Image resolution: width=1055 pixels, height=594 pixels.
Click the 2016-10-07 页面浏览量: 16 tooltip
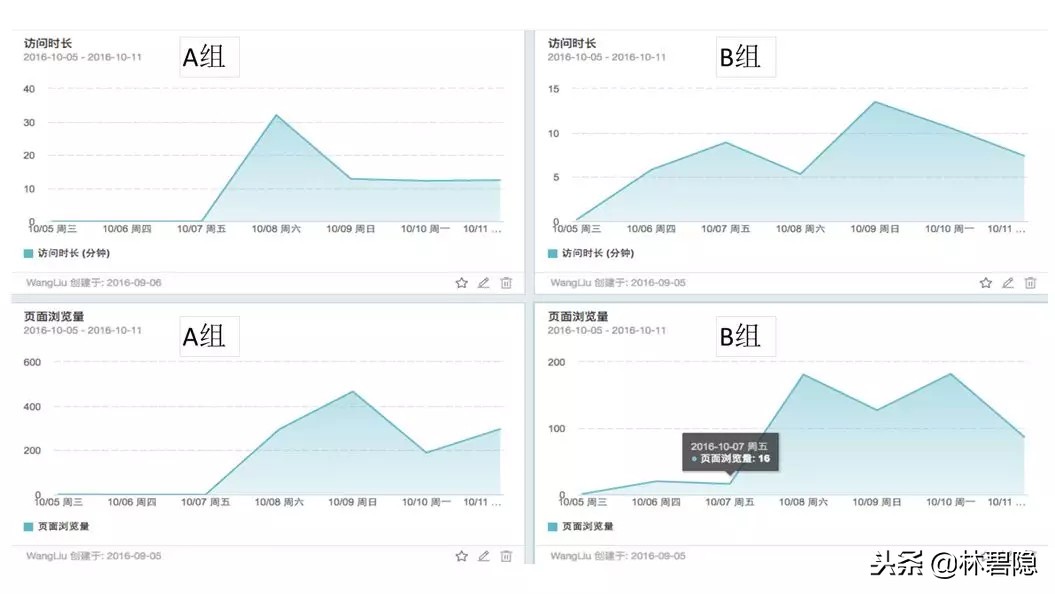coord(730,452)
